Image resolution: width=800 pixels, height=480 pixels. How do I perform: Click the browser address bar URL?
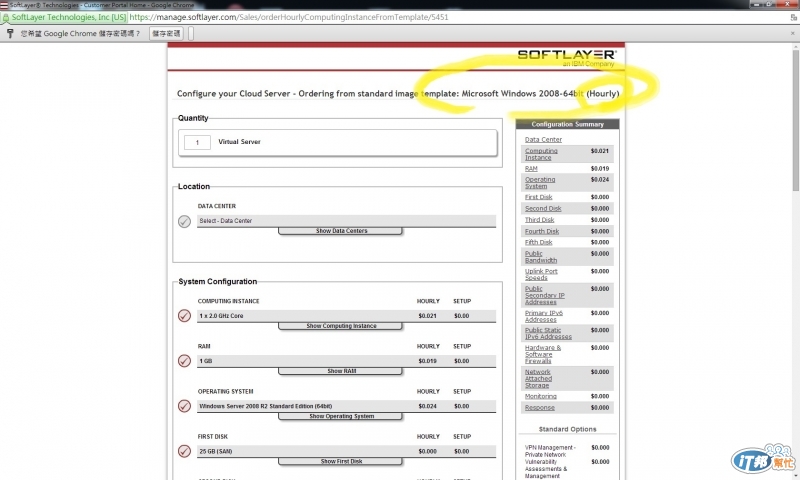coord(289,17)
